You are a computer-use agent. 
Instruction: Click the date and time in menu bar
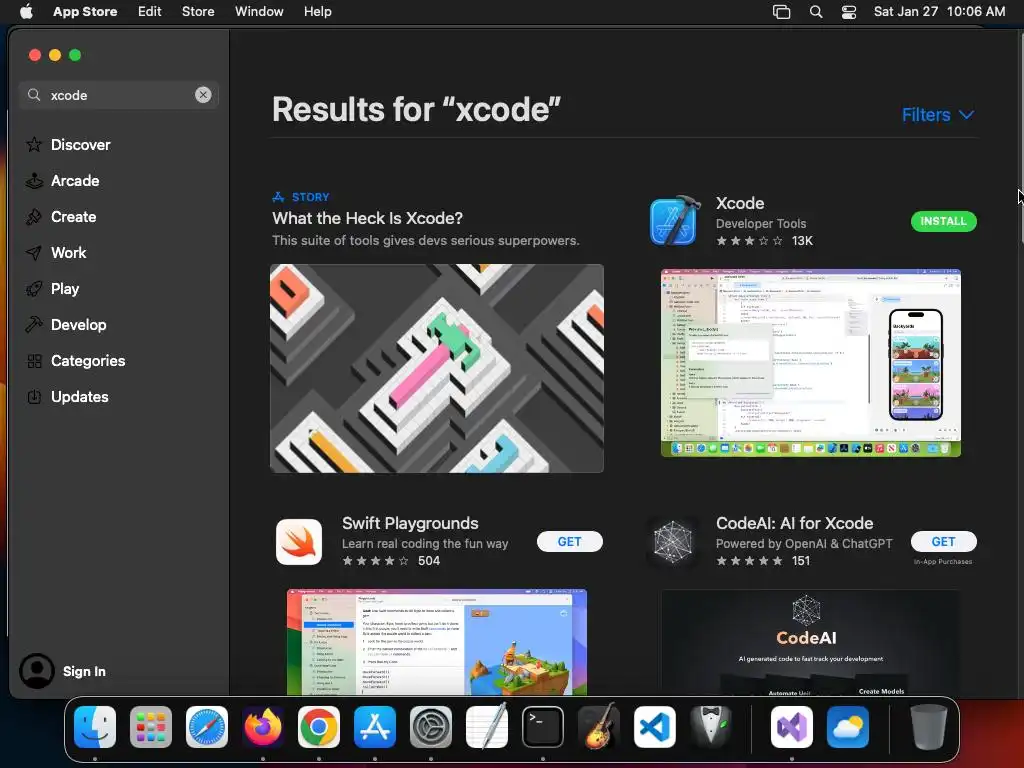939,11
